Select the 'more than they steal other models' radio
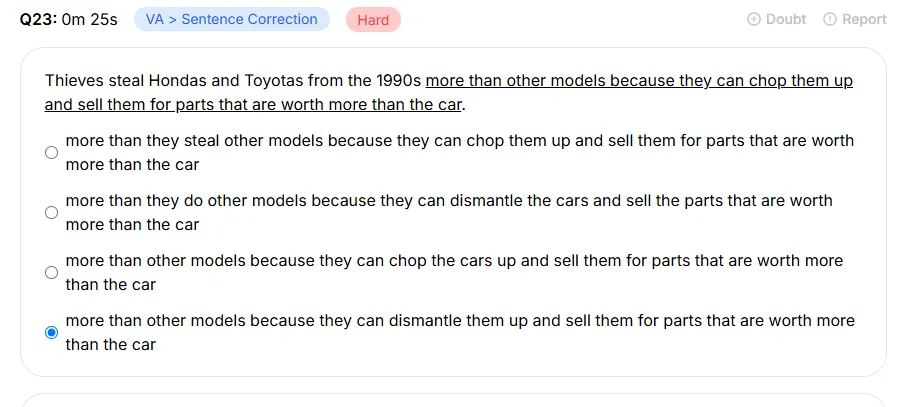Screen dimensions: 921x407 52,153
